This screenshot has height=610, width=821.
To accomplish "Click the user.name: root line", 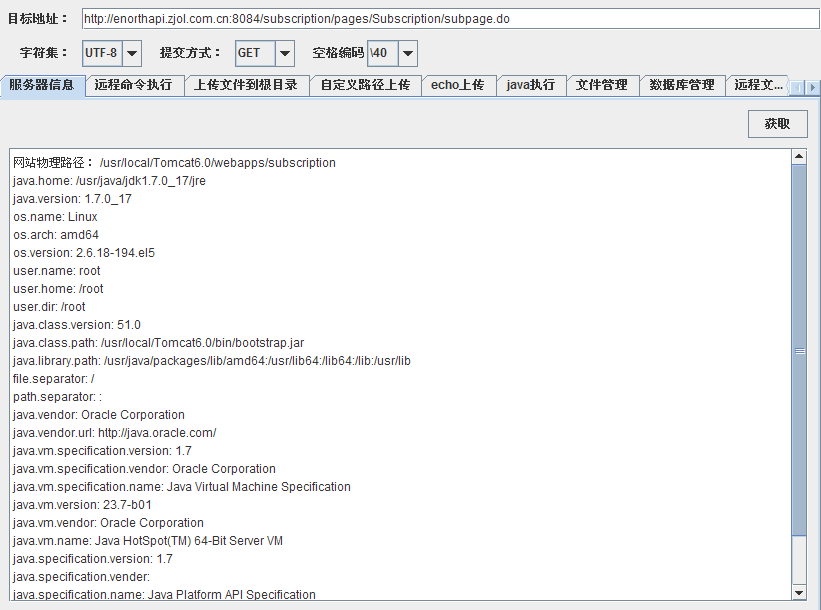I will pyautogui.click(x=57, y=271).
